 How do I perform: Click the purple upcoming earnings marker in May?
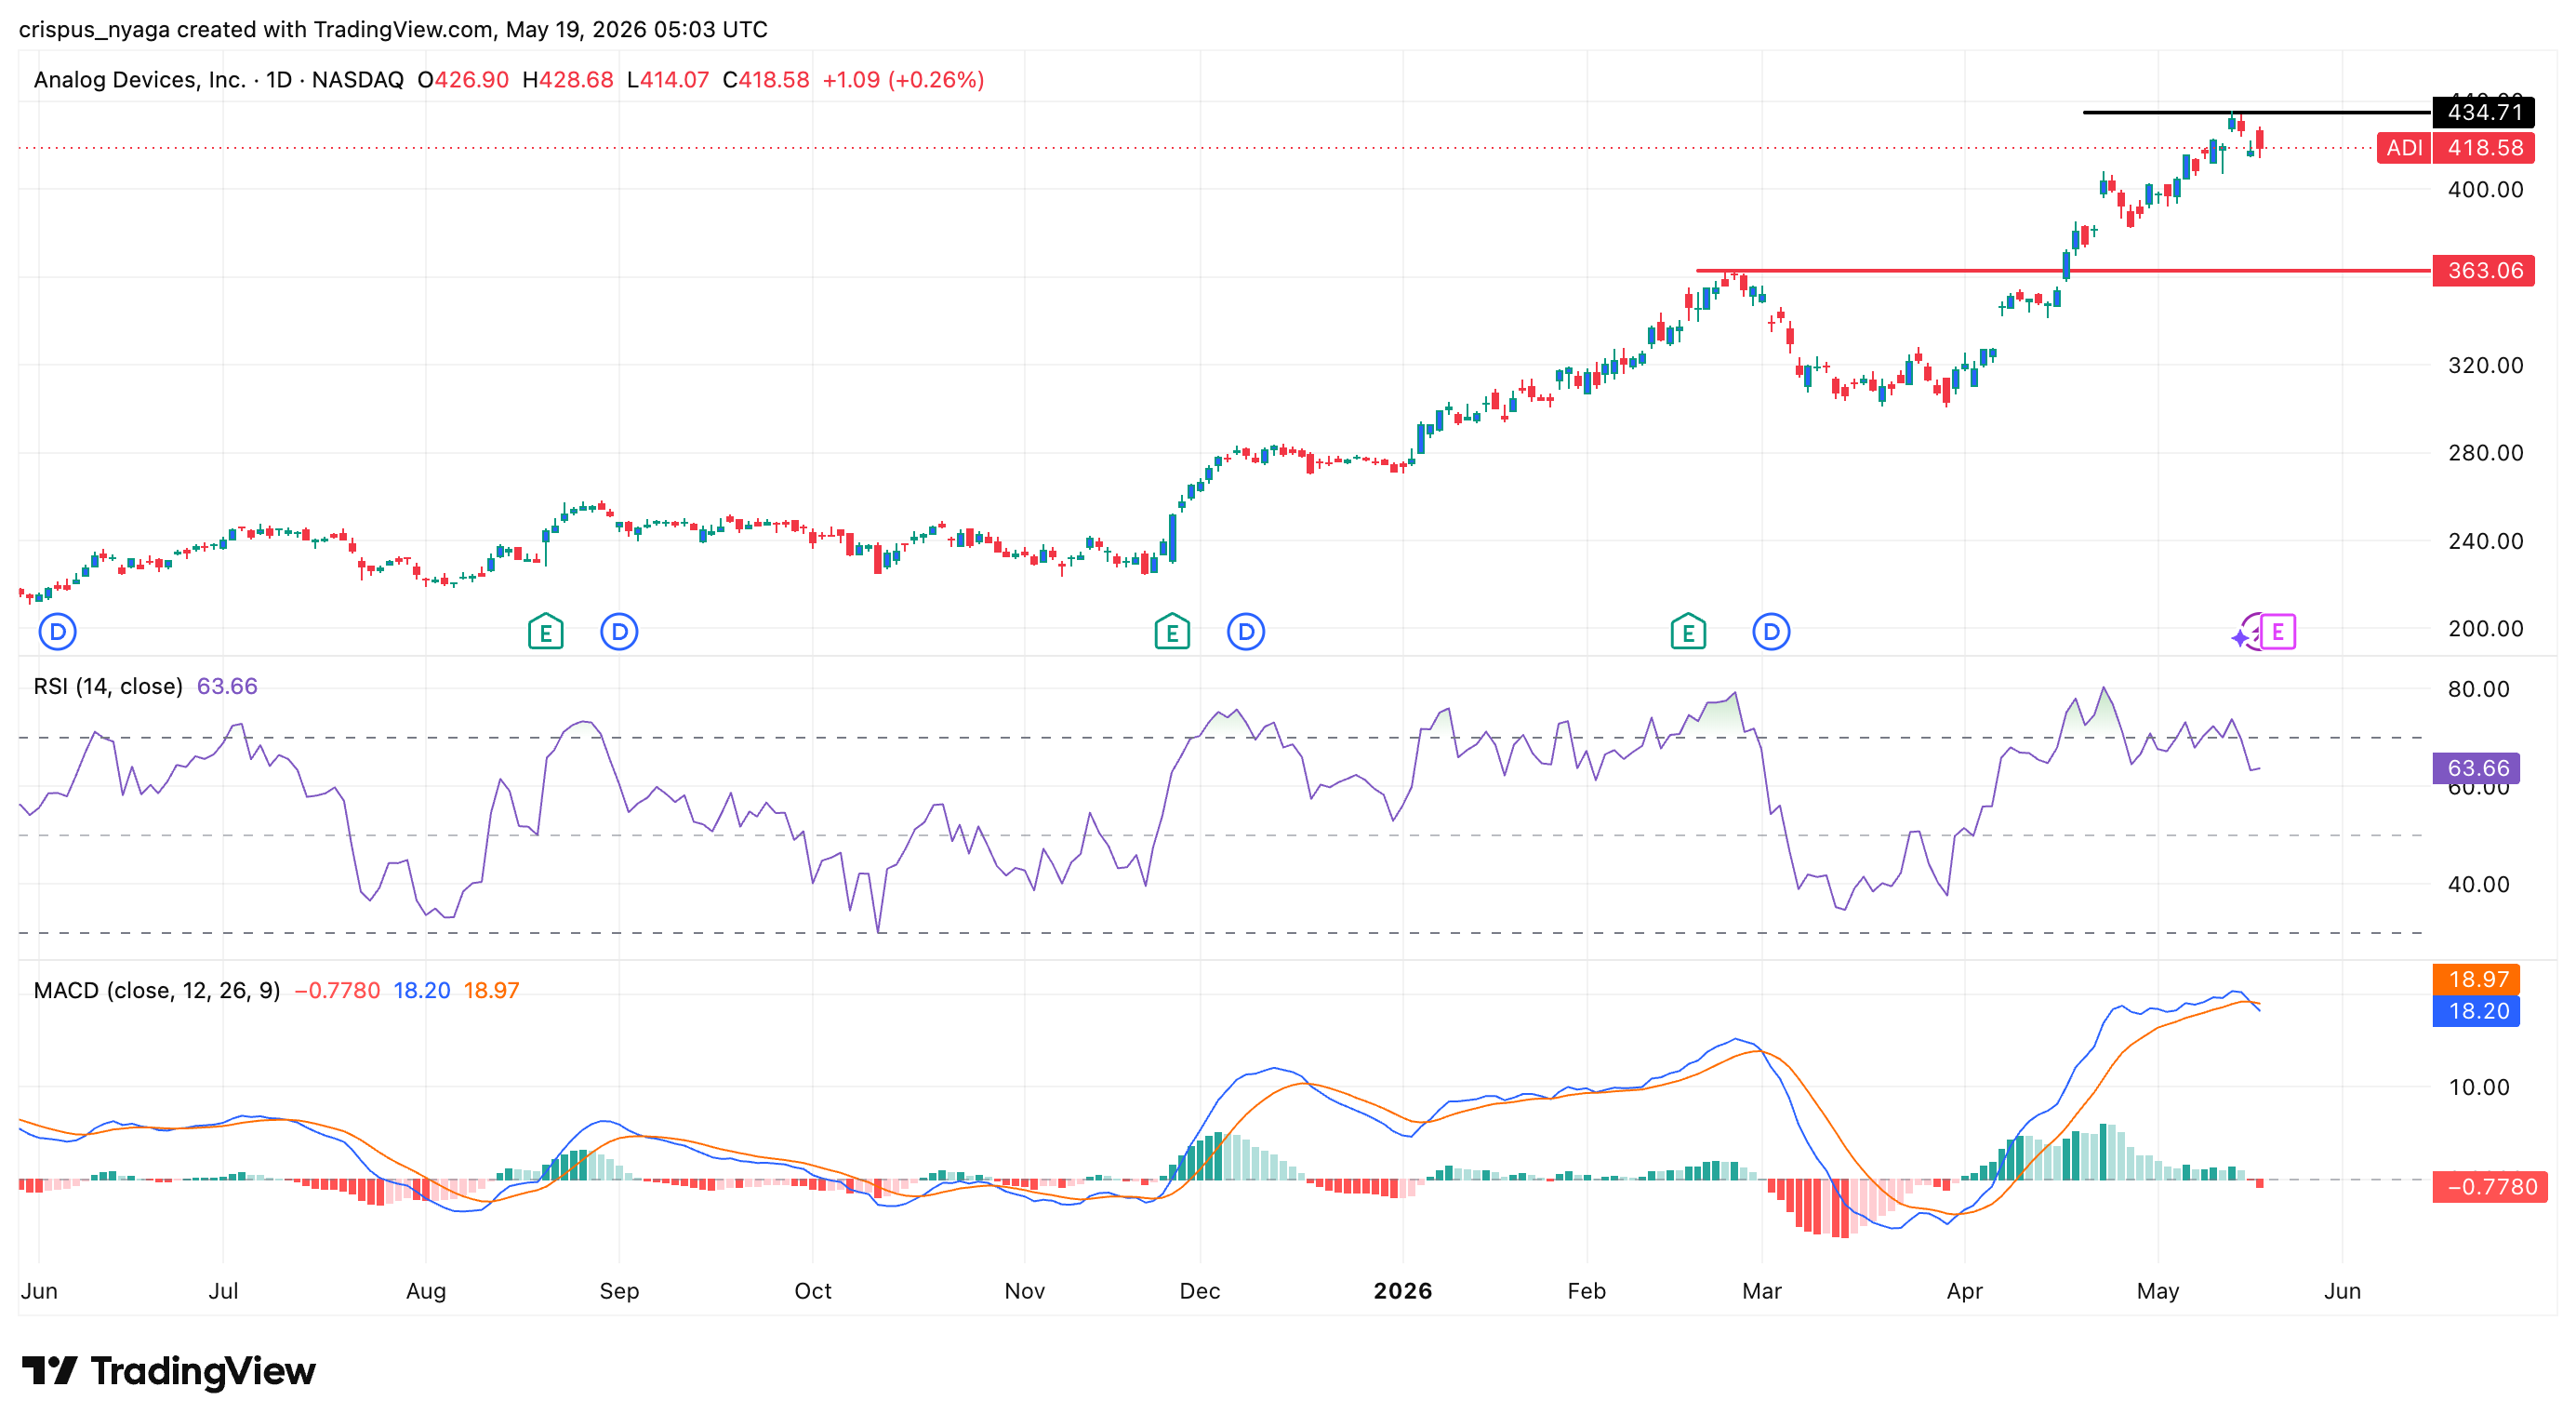(x=2277, y=632)
